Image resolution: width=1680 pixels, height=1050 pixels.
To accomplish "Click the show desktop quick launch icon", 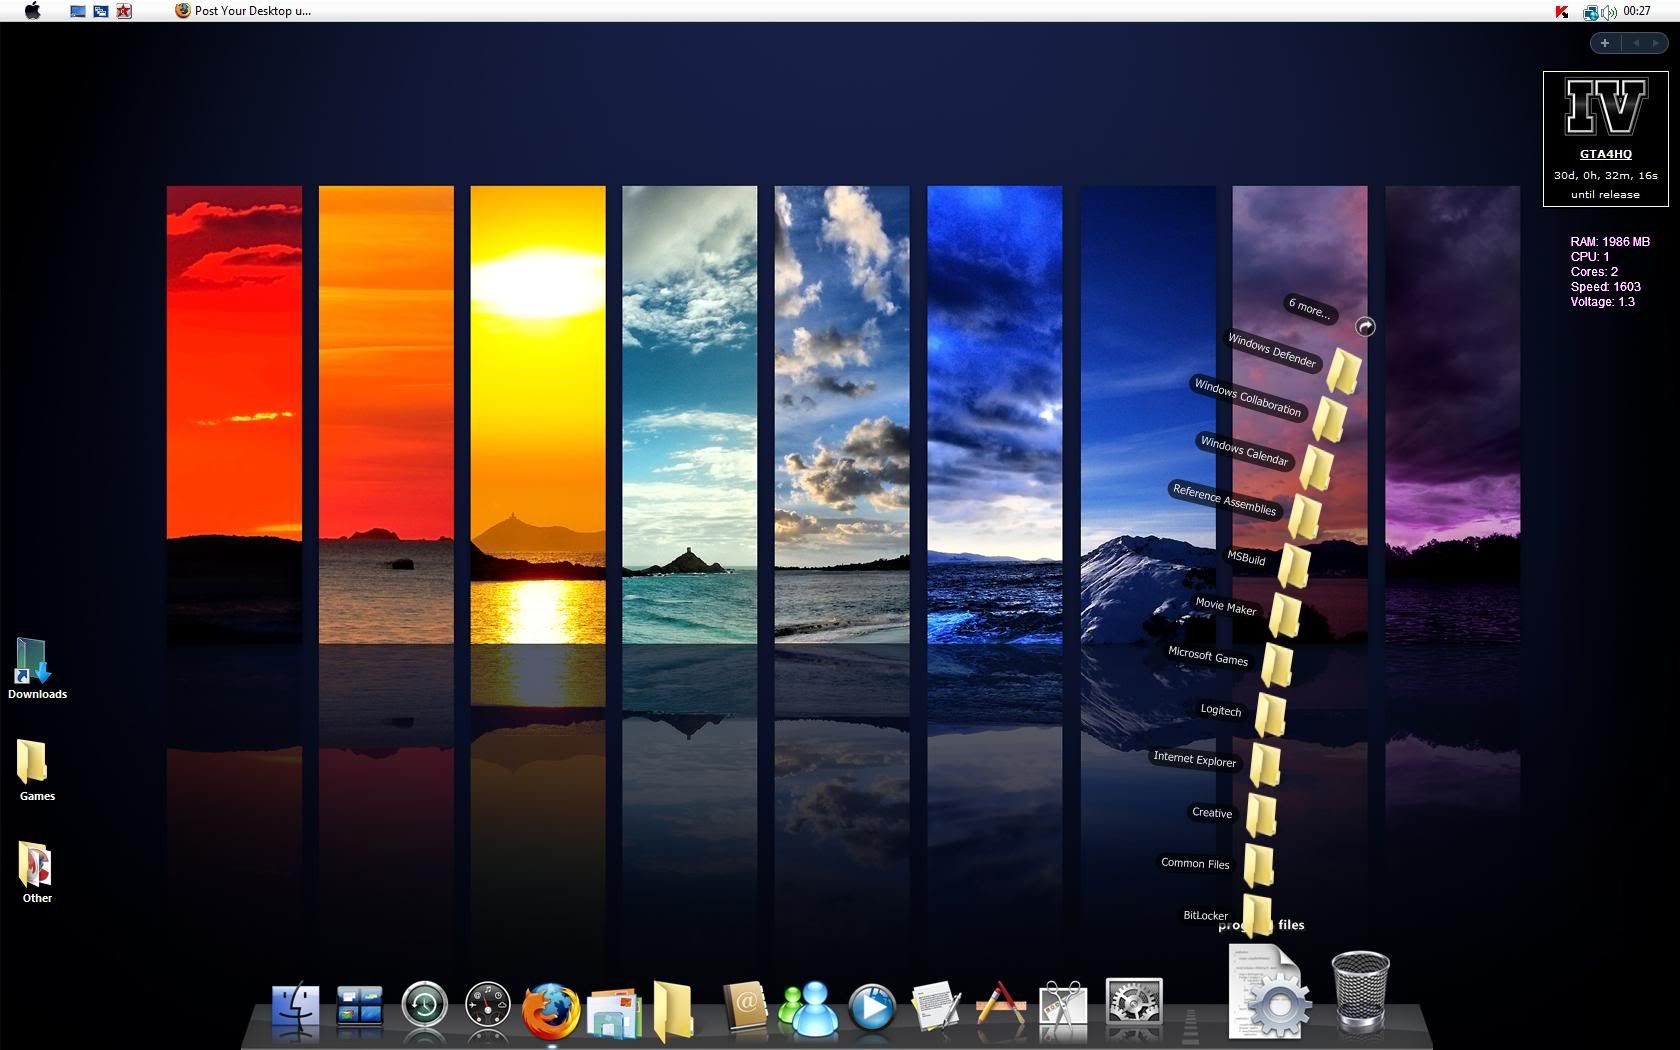I will 77,11.
